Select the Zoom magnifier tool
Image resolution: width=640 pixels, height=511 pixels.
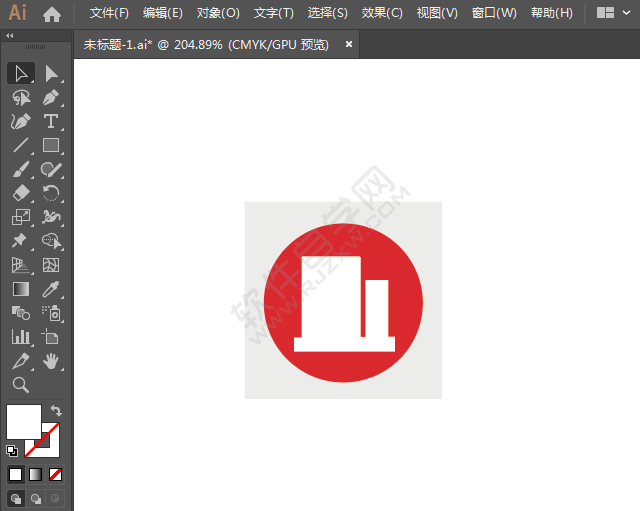tap(21, 384)
